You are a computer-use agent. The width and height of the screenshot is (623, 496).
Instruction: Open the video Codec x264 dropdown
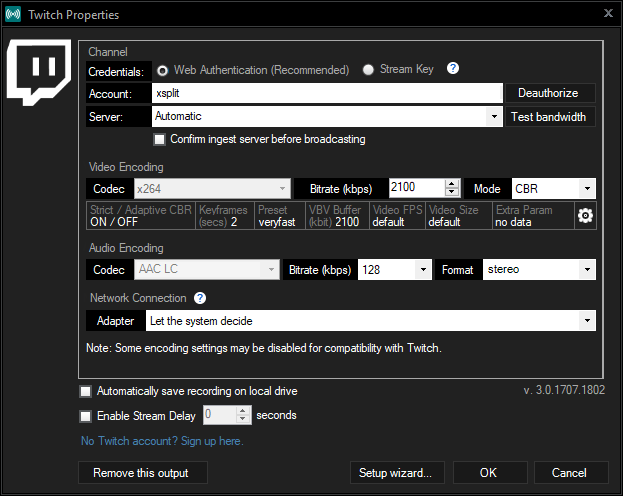pos(282,189)
